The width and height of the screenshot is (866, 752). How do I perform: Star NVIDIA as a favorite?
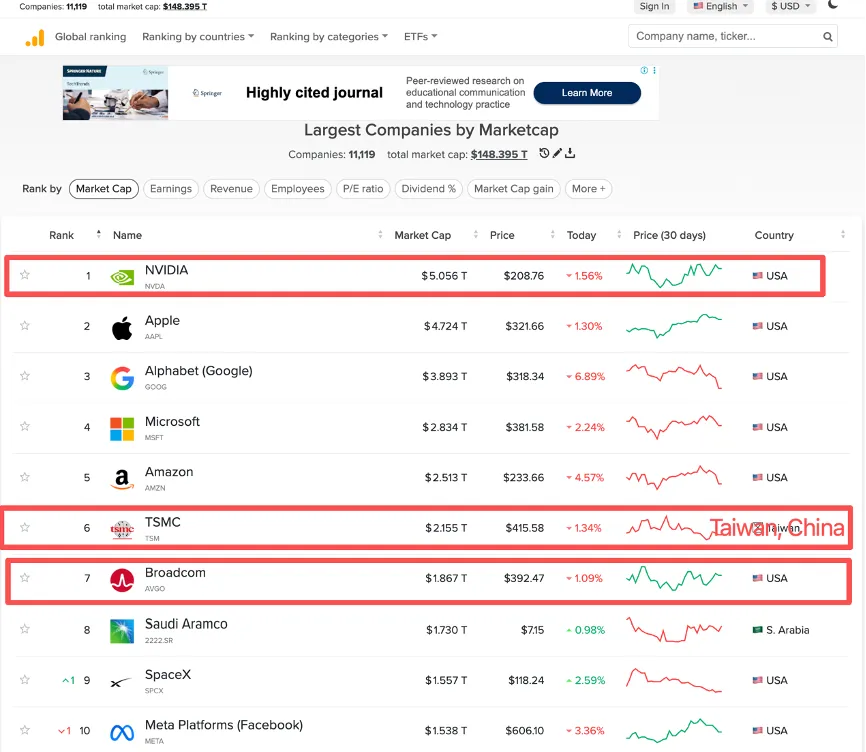click(25, 275)
